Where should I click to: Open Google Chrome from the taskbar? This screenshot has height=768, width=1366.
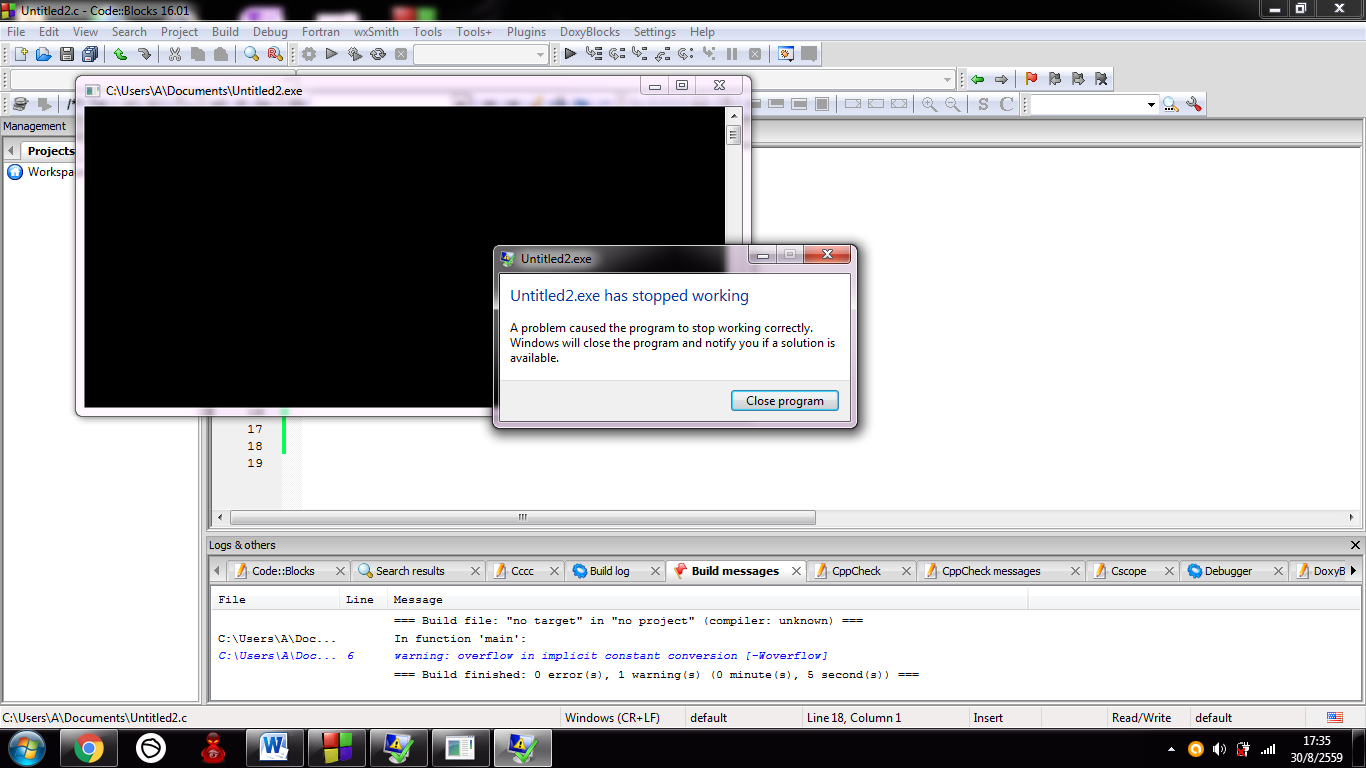(89, 748)
